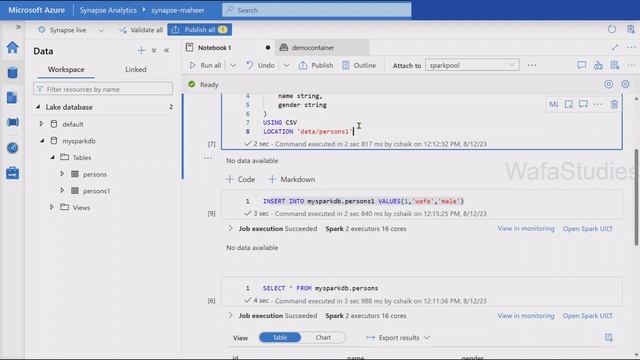The height and width of the screenshot is (360, 640).
Task: Open the Monitor hub icon
Action: point(12,148)
